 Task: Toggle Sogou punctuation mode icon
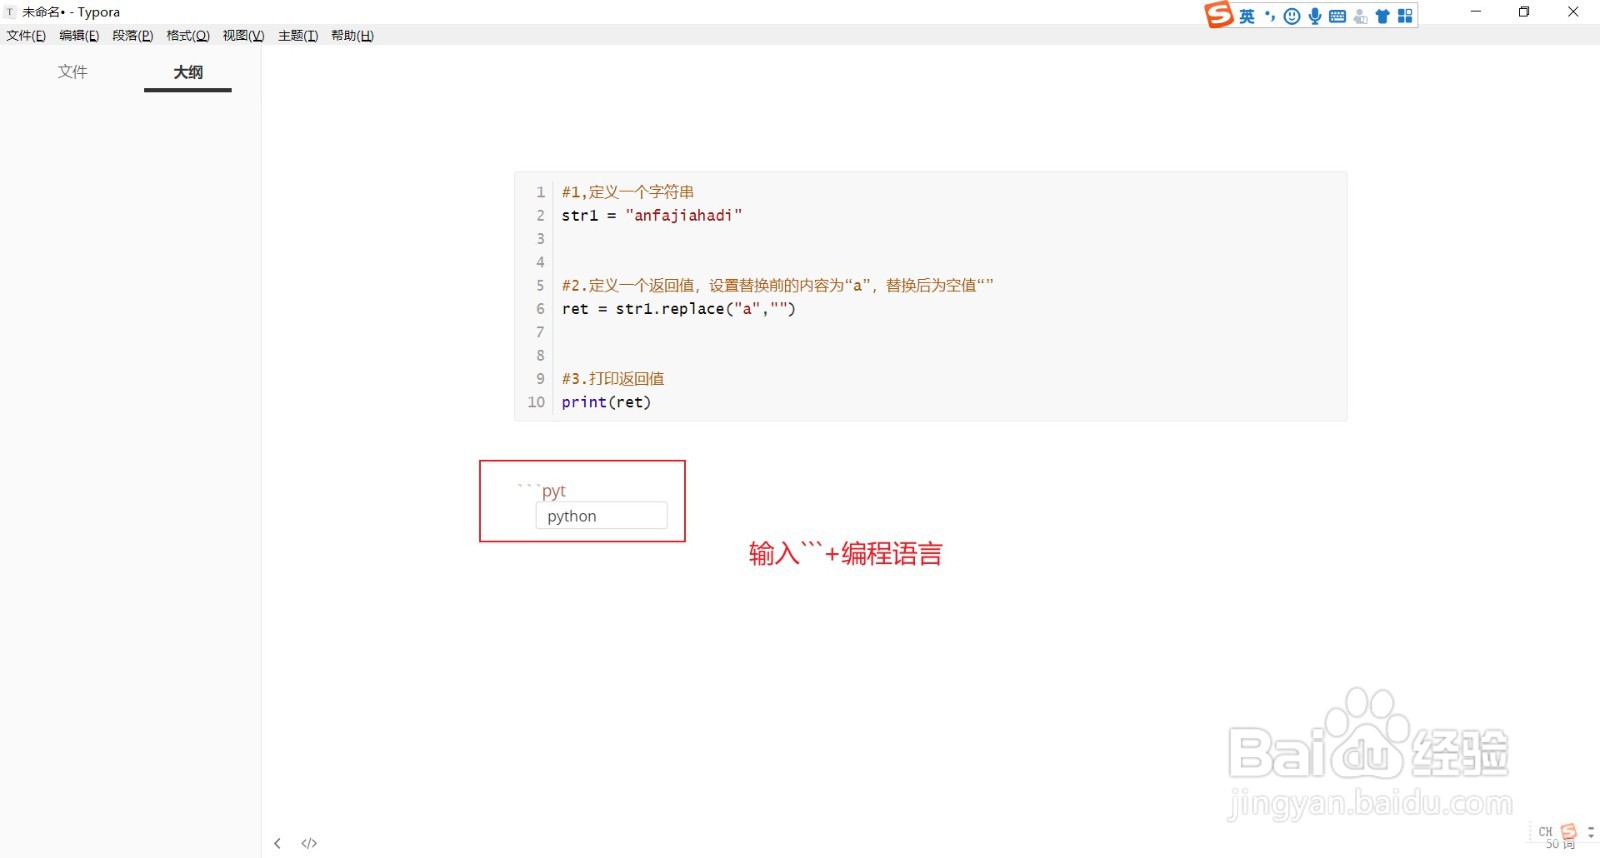click(1270, 16)
